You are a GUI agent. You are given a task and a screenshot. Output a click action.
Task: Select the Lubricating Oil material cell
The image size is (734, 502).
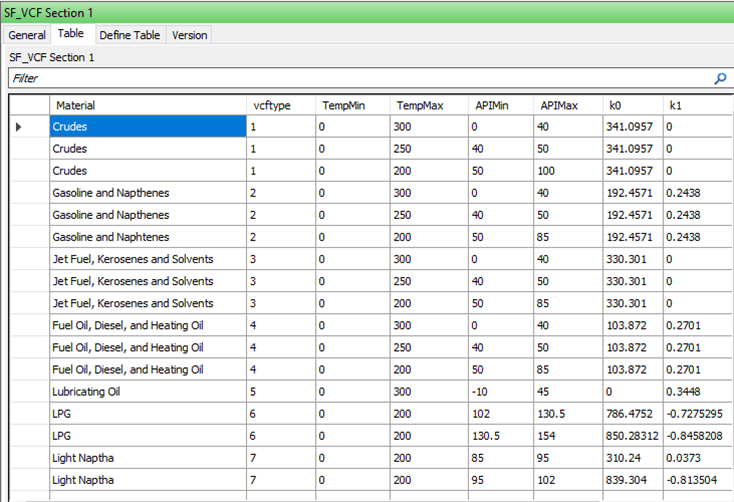click(148, 391)
